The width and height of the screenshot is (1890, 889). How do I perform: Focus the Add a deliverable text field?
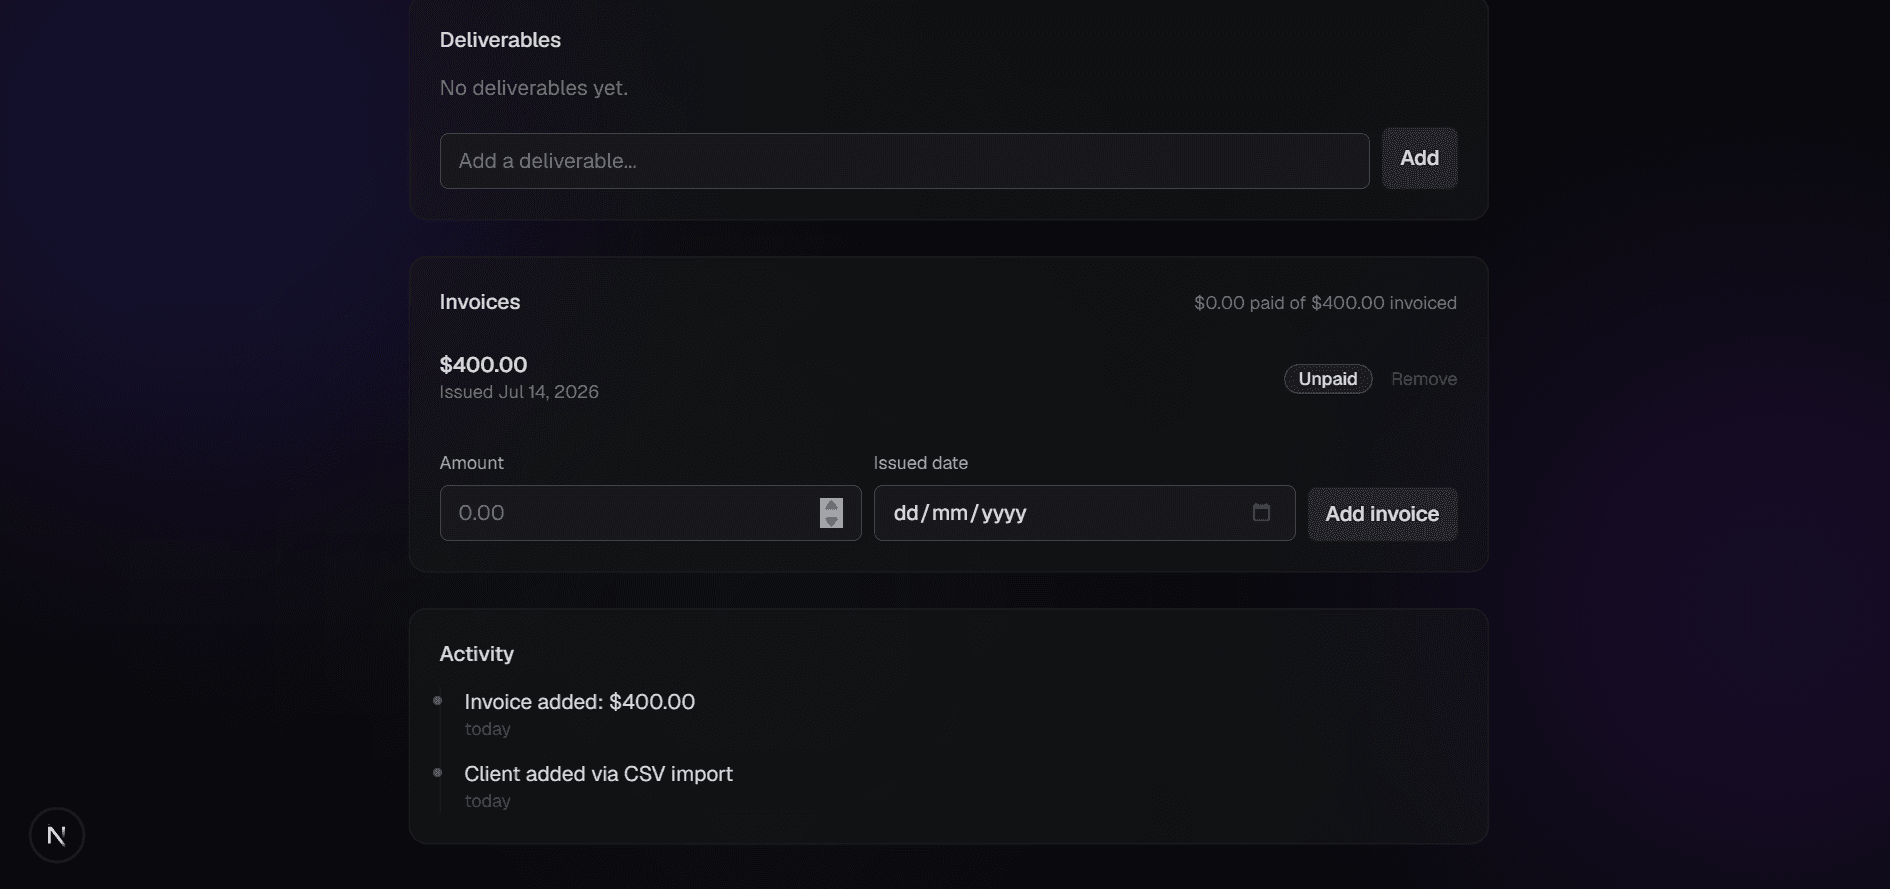(x=904, y=161)
